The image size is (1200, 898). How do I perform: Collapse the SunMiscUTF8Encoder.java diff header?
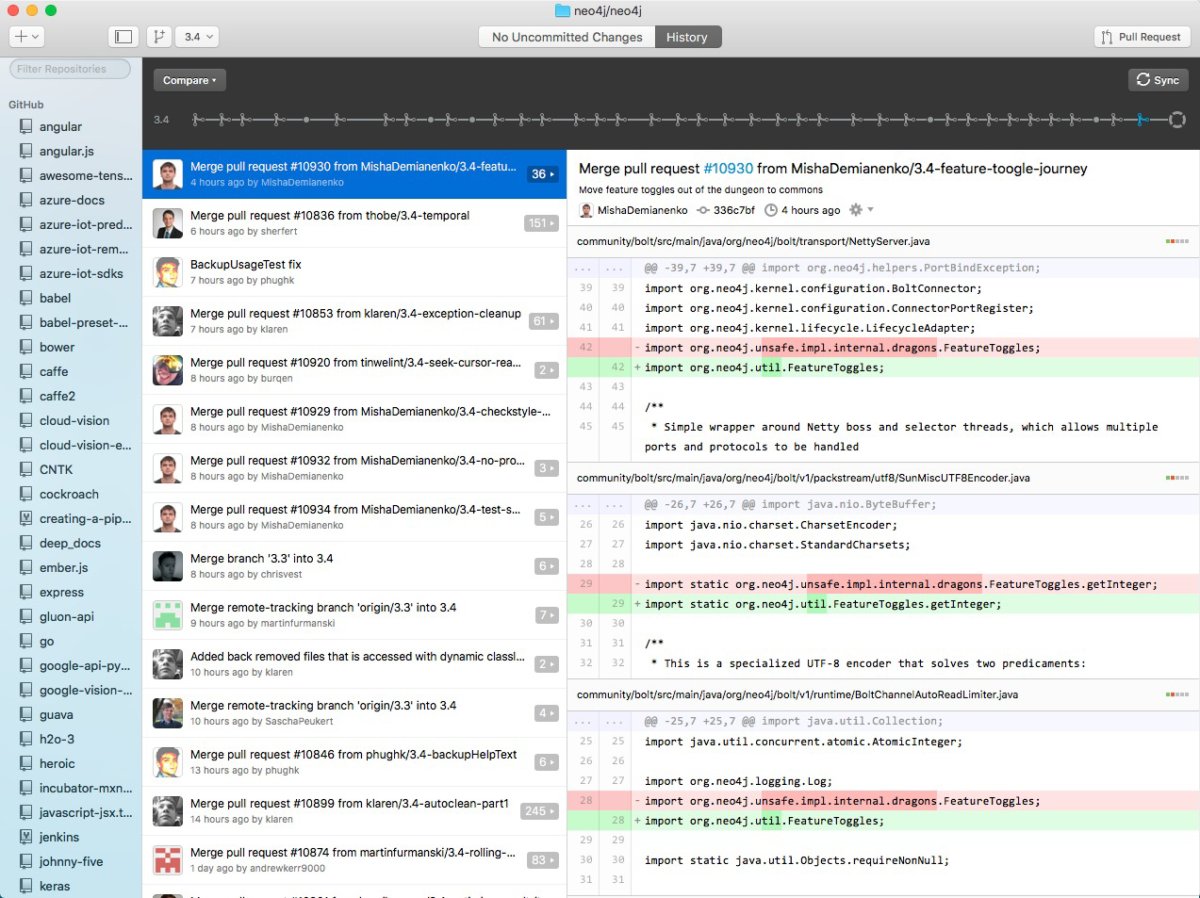pos(1177,478)
